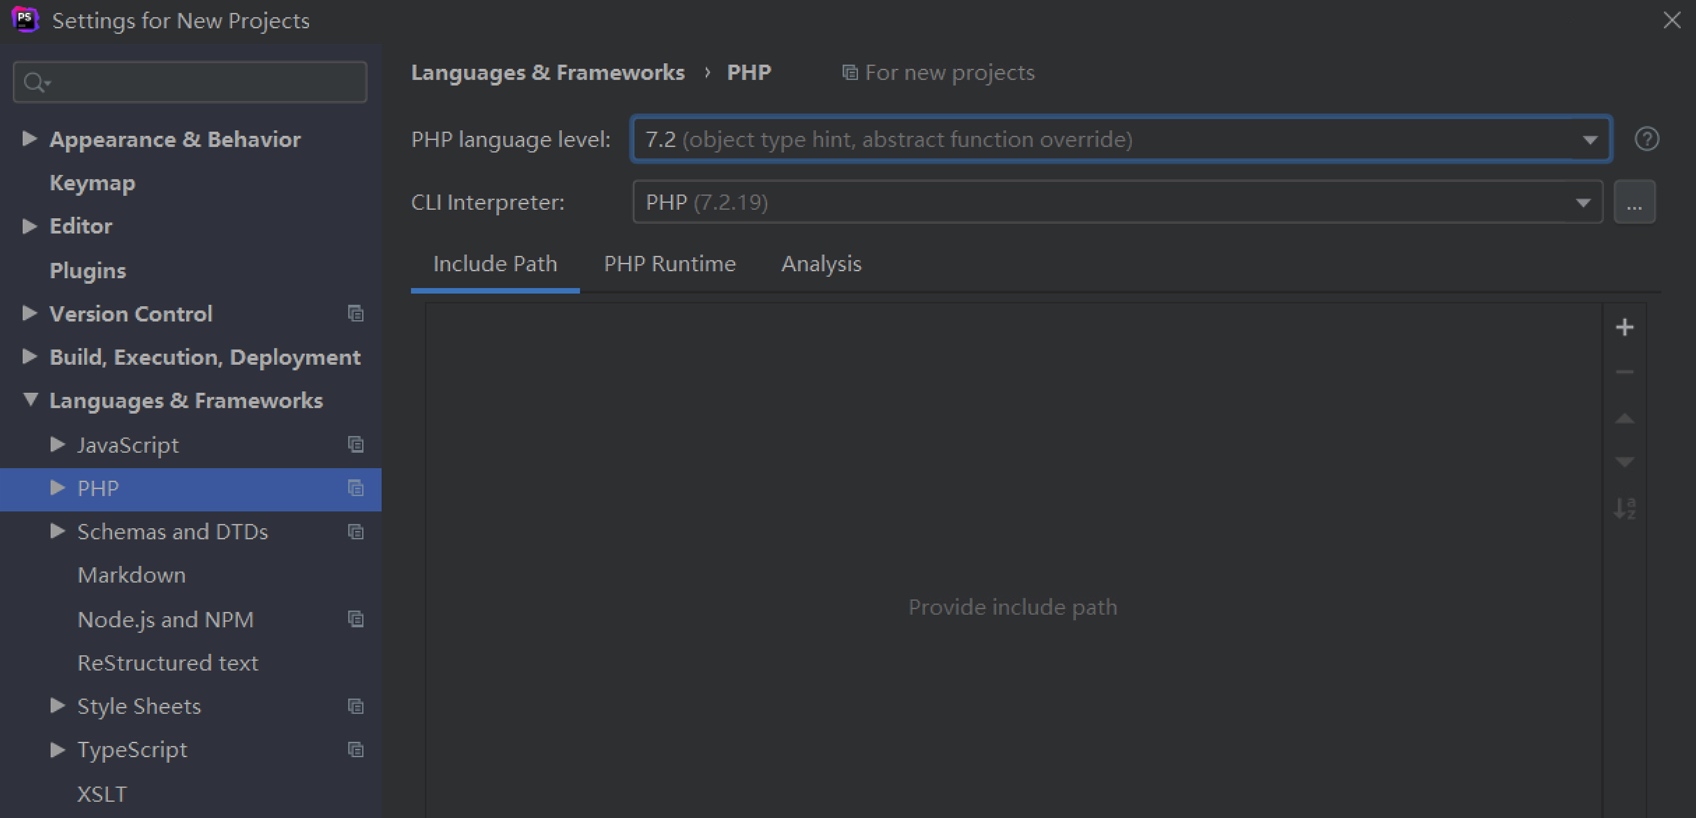Open the CLI Interpreter dropdown
The image size is (1696, 818).
coord(1583,202)
